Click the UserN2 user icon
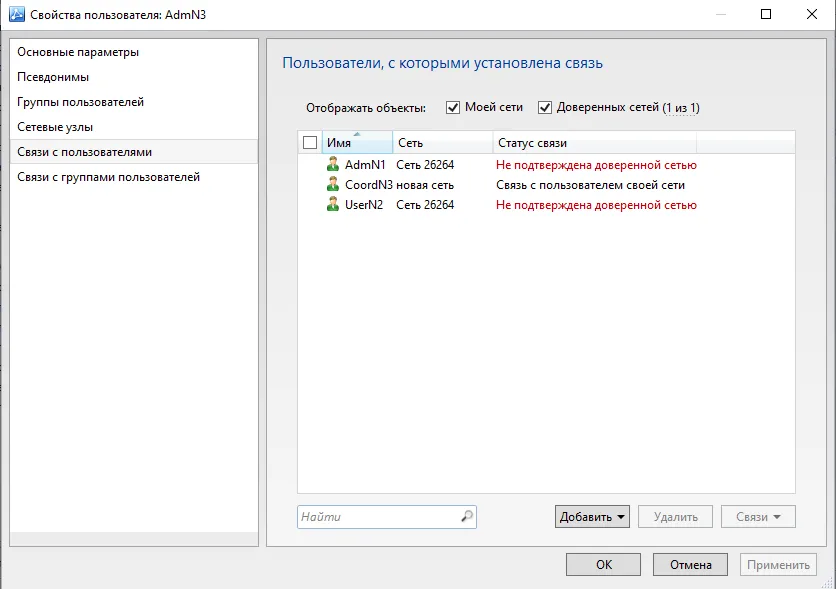The width and height of the screenshot is (836, 589). click(333, 204)
